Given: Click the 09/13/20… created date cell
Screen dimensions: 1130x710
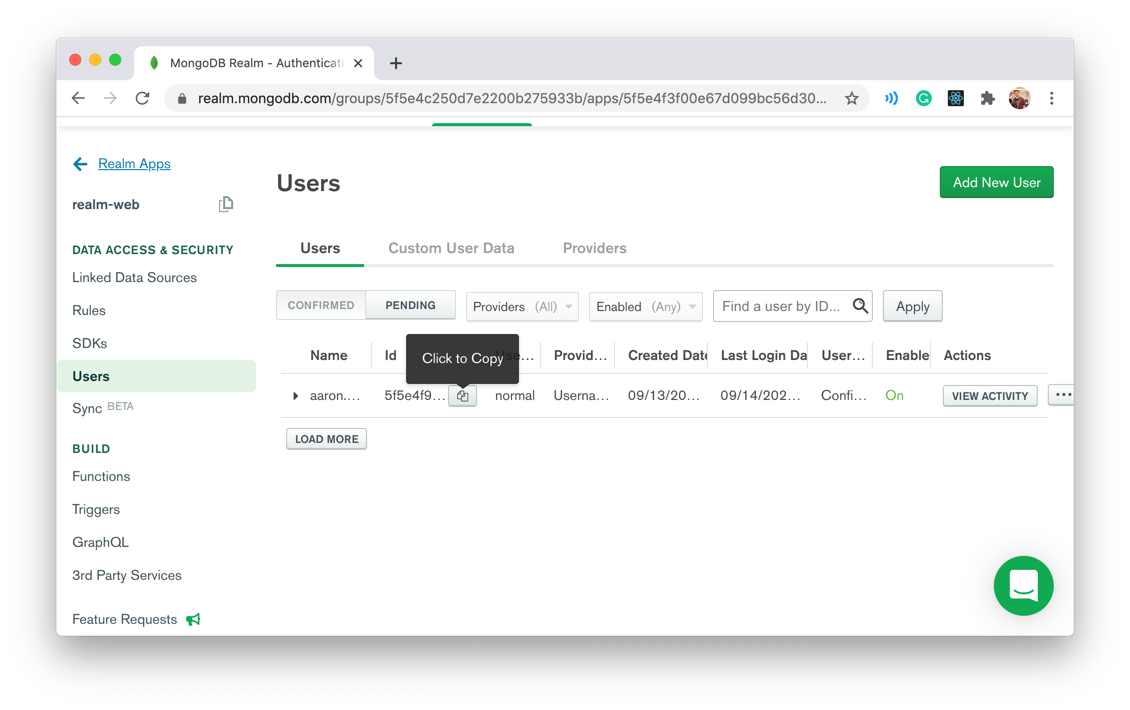Looking at the screenshot, I should [664, 396].
